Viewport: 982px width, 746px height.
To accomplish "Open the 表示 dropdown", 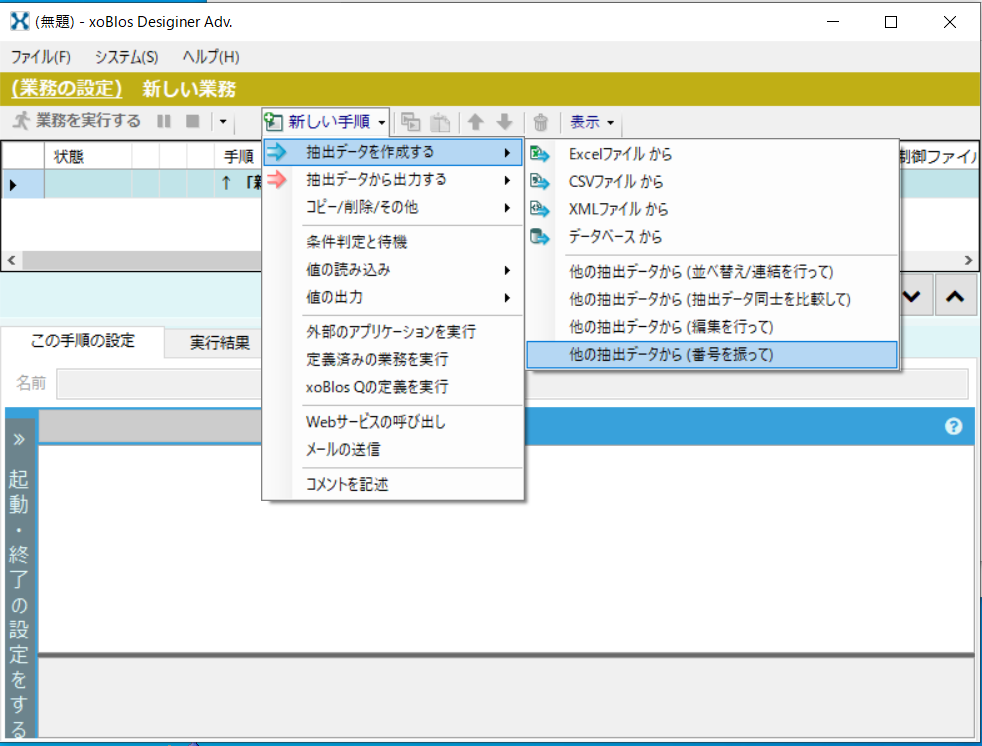I will tap(592, 122).
